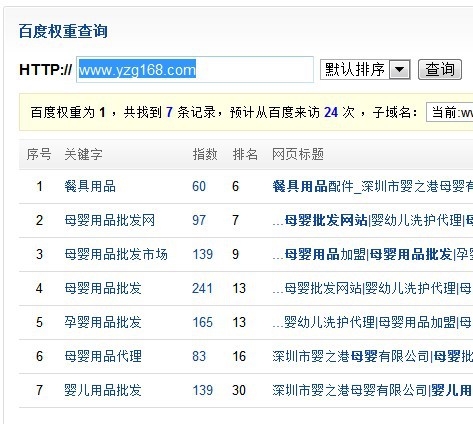Click rank value 6 in 餐具用品 row
This screenshot has height=424, width=473.
(x=236, y=186)
